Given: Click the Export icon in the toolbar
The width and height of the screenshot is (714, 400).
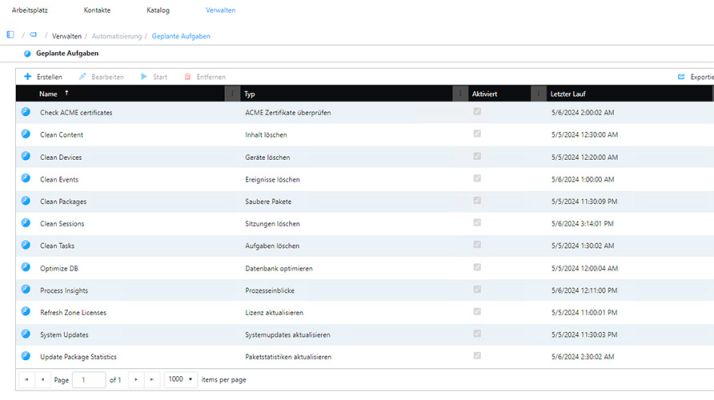Looking at the screenshot, I should click(681, 77).
